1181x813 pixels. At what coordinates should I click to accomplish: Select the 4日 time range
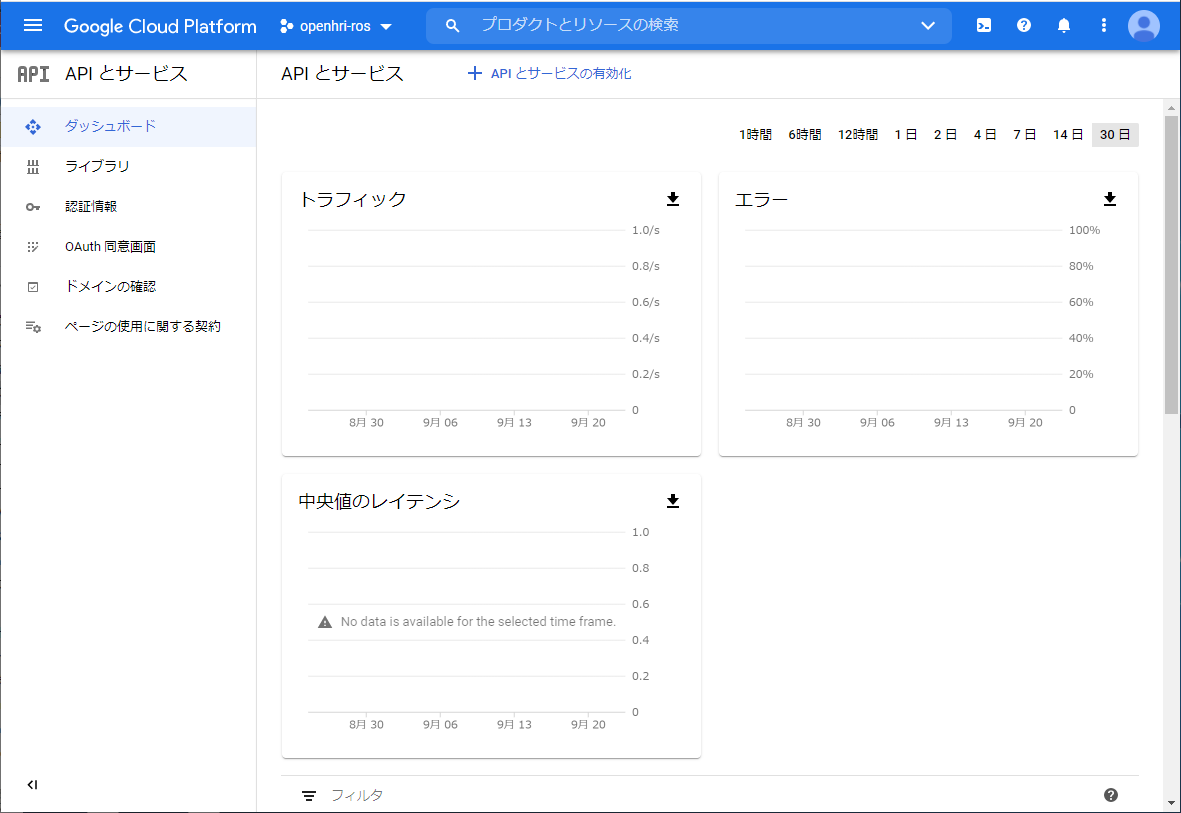pos(985,135)
